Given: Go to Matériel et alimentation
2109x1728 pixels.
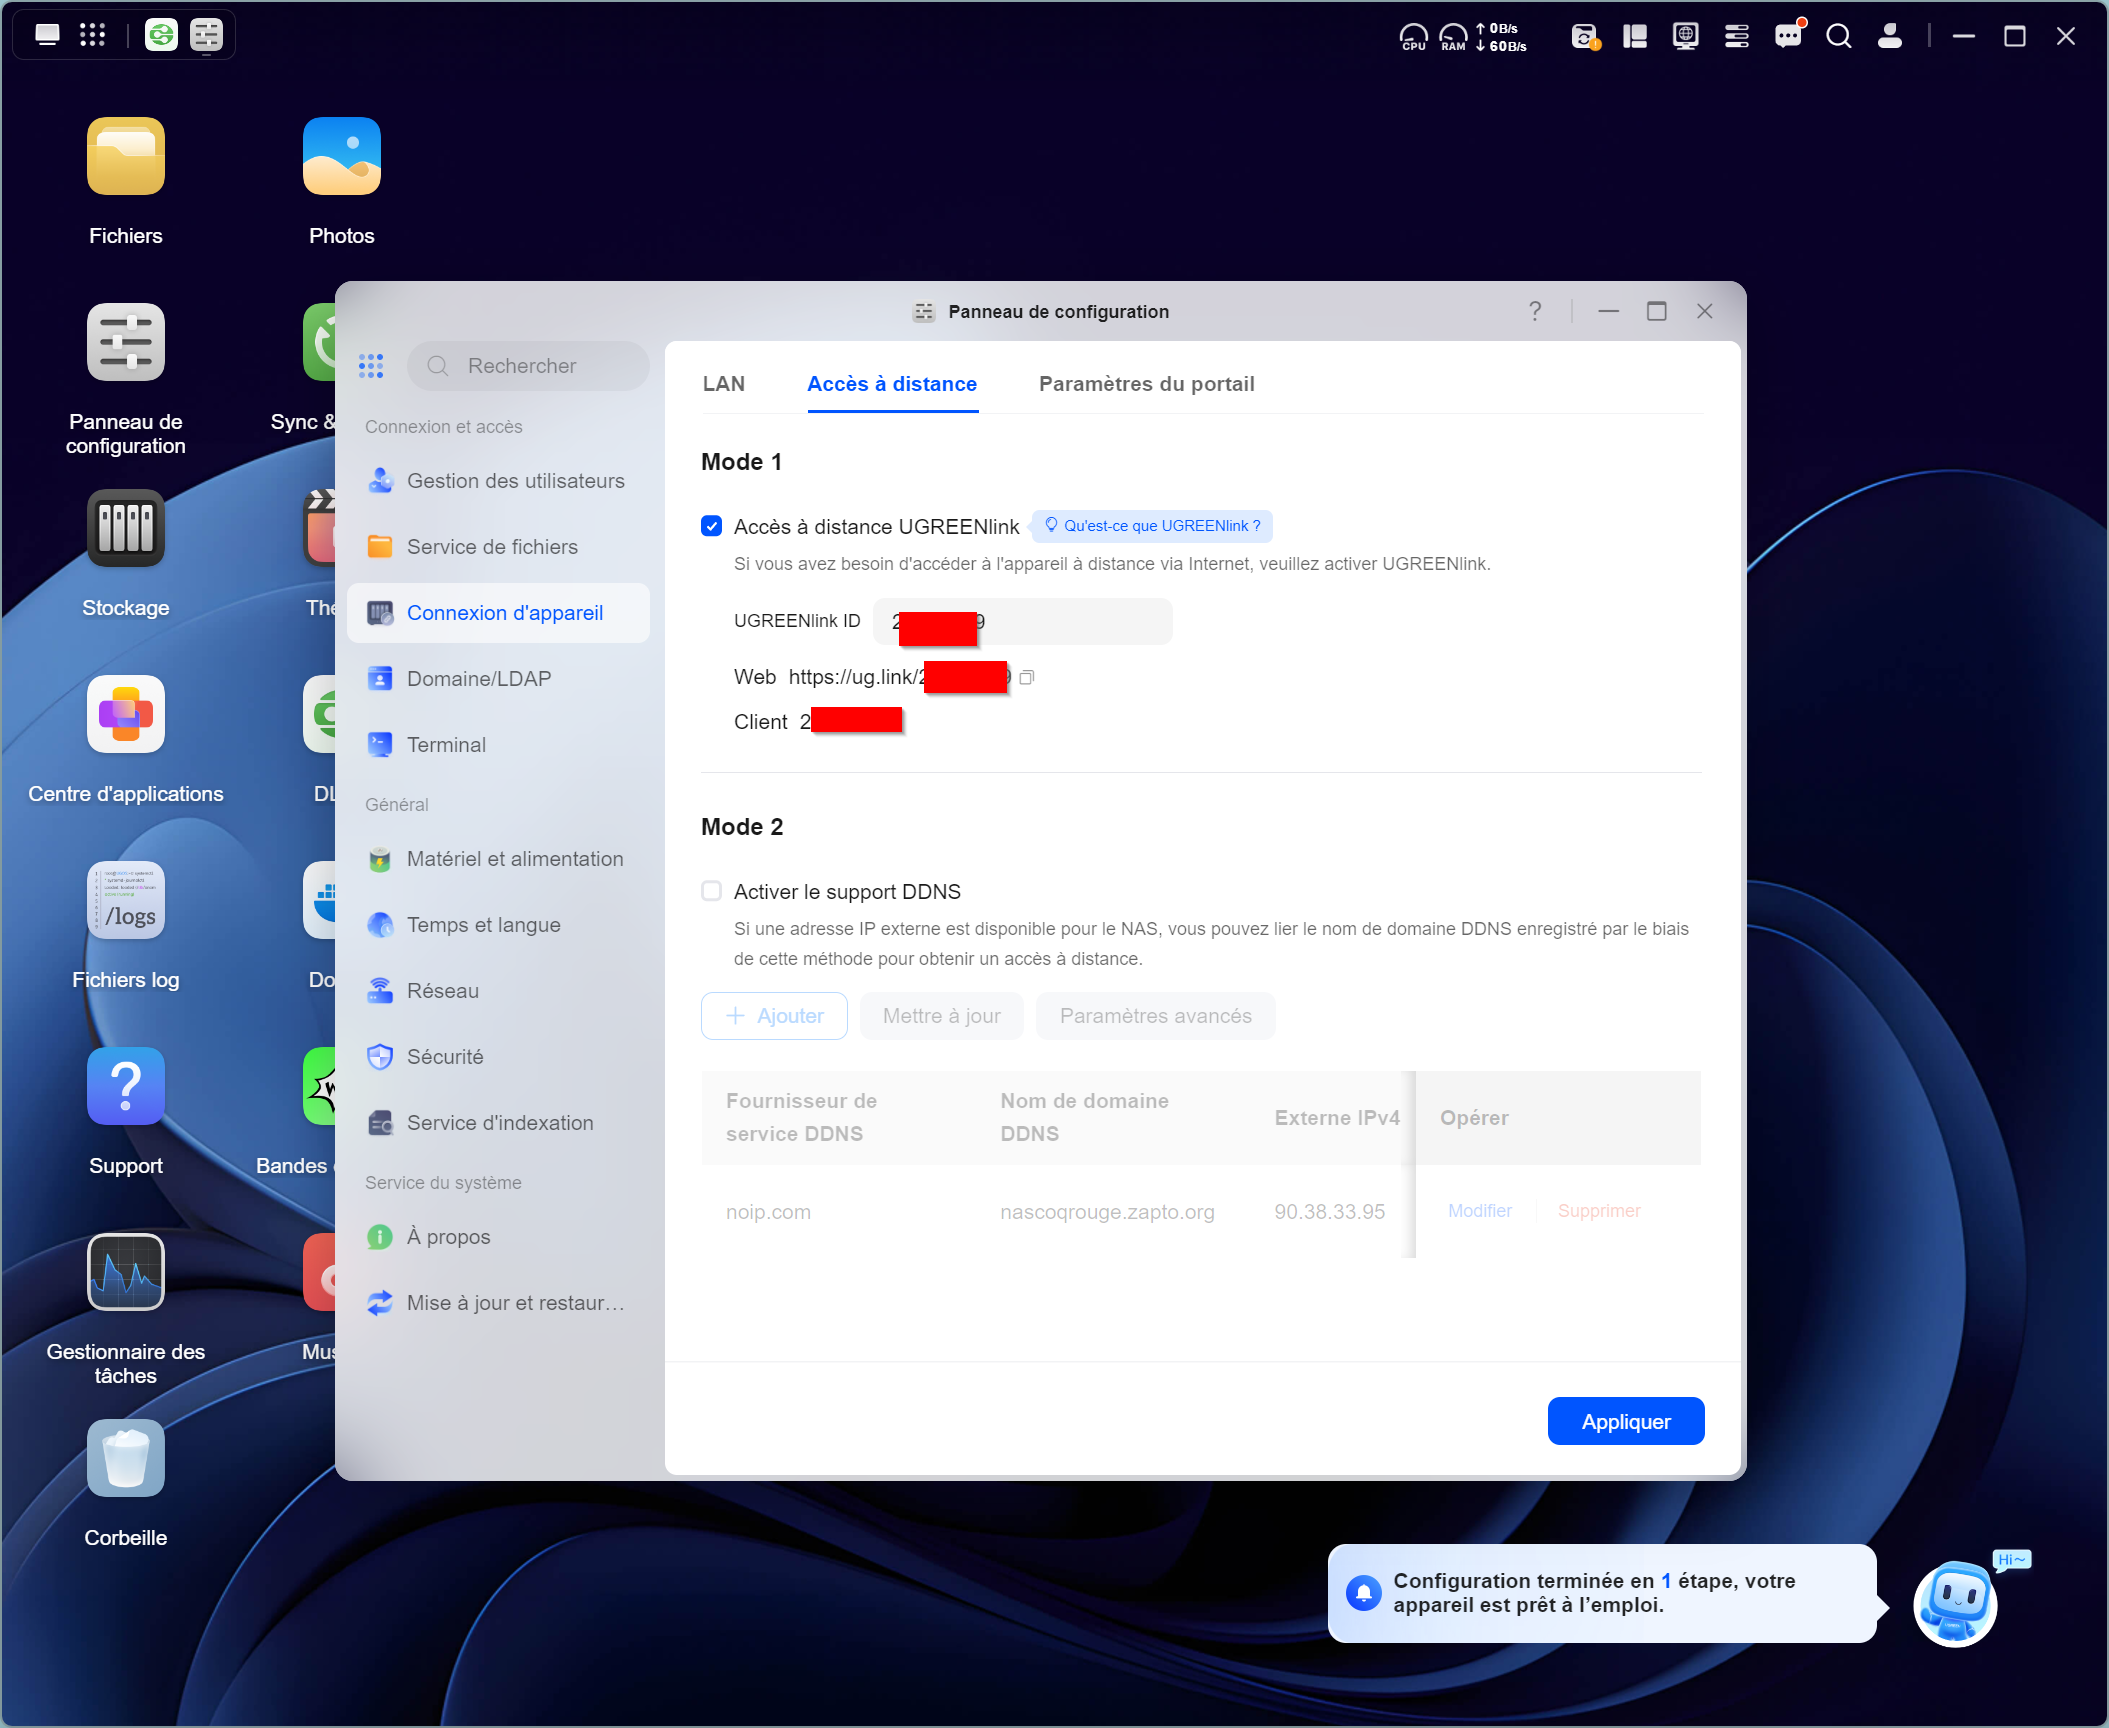Looking at the screenshot, I should point(498,859).
